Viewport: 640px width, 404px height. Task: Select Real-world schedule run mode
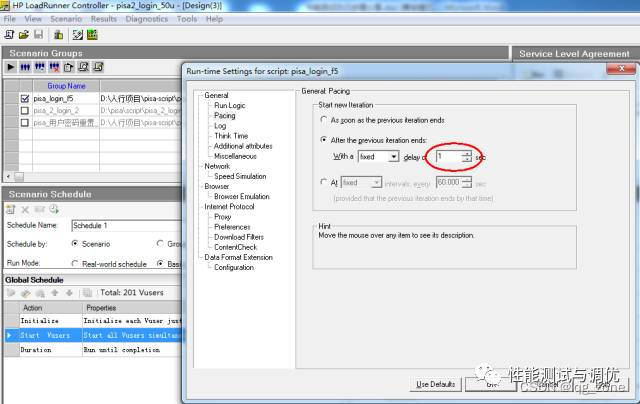75,264
